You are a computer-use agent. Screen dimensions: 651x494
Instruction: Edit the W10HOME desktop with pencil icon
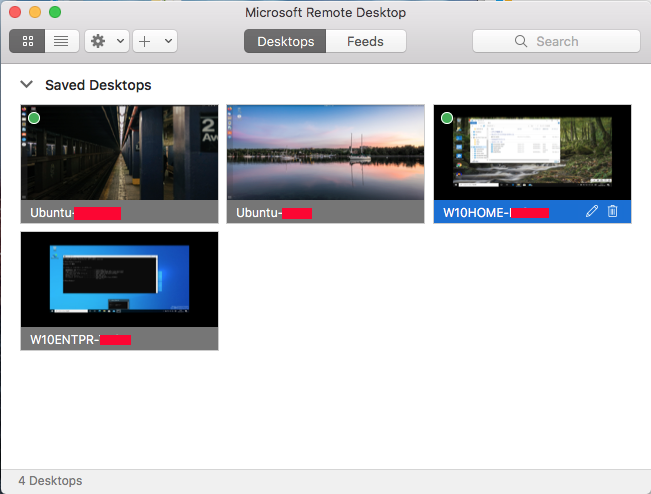coord(592,211)
